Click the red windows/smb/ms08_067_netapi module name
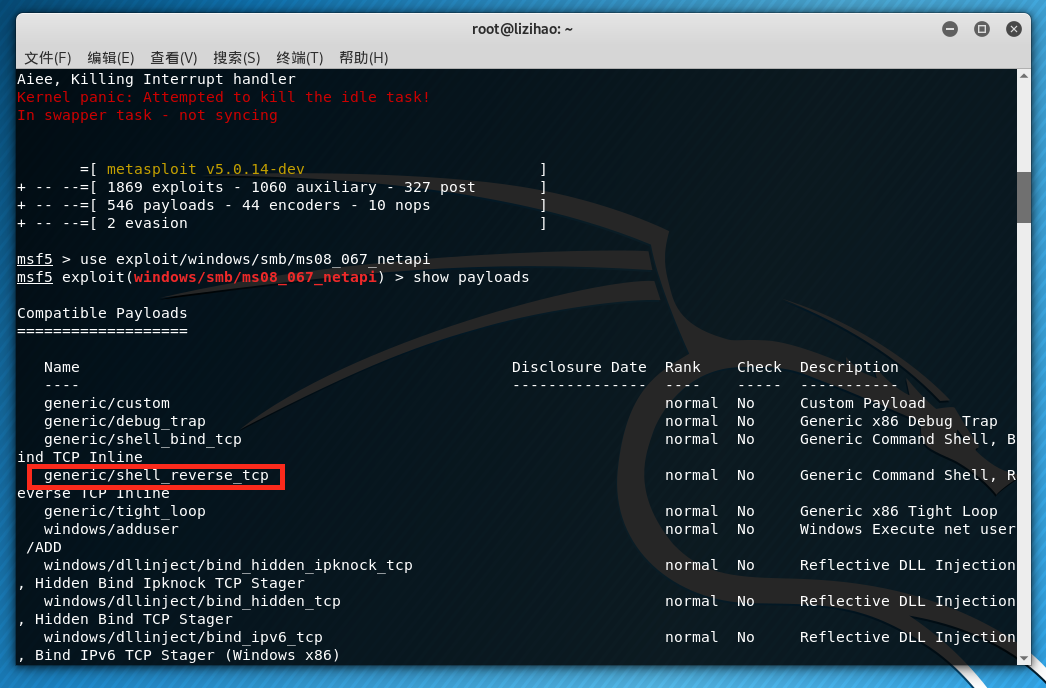Image resolution: width=1046 pixels, height=688 pixels. click(255, 277)
